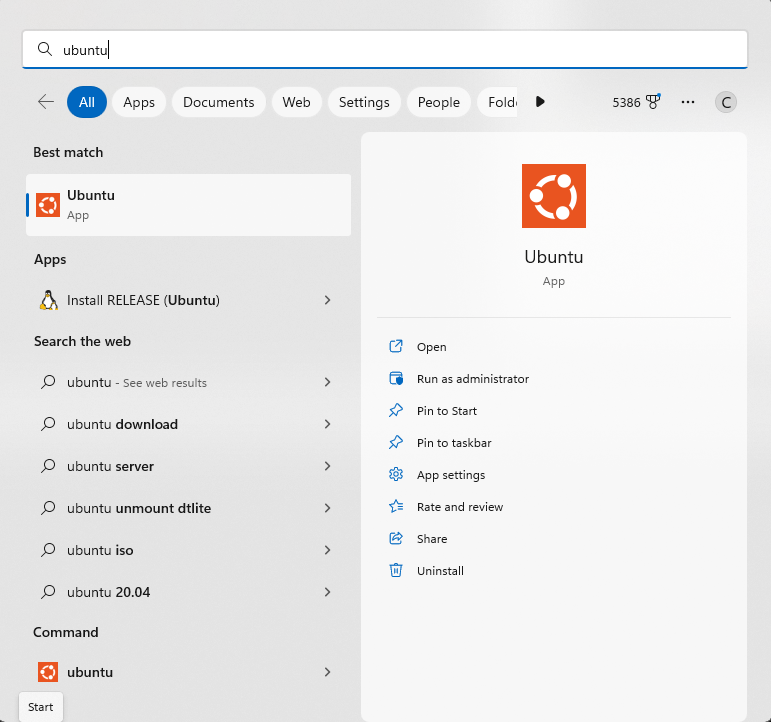Expand the Install RELEASE (Ubuntu) chevron
The width and height of the screenshot is (771, 722).
[327, 300]
